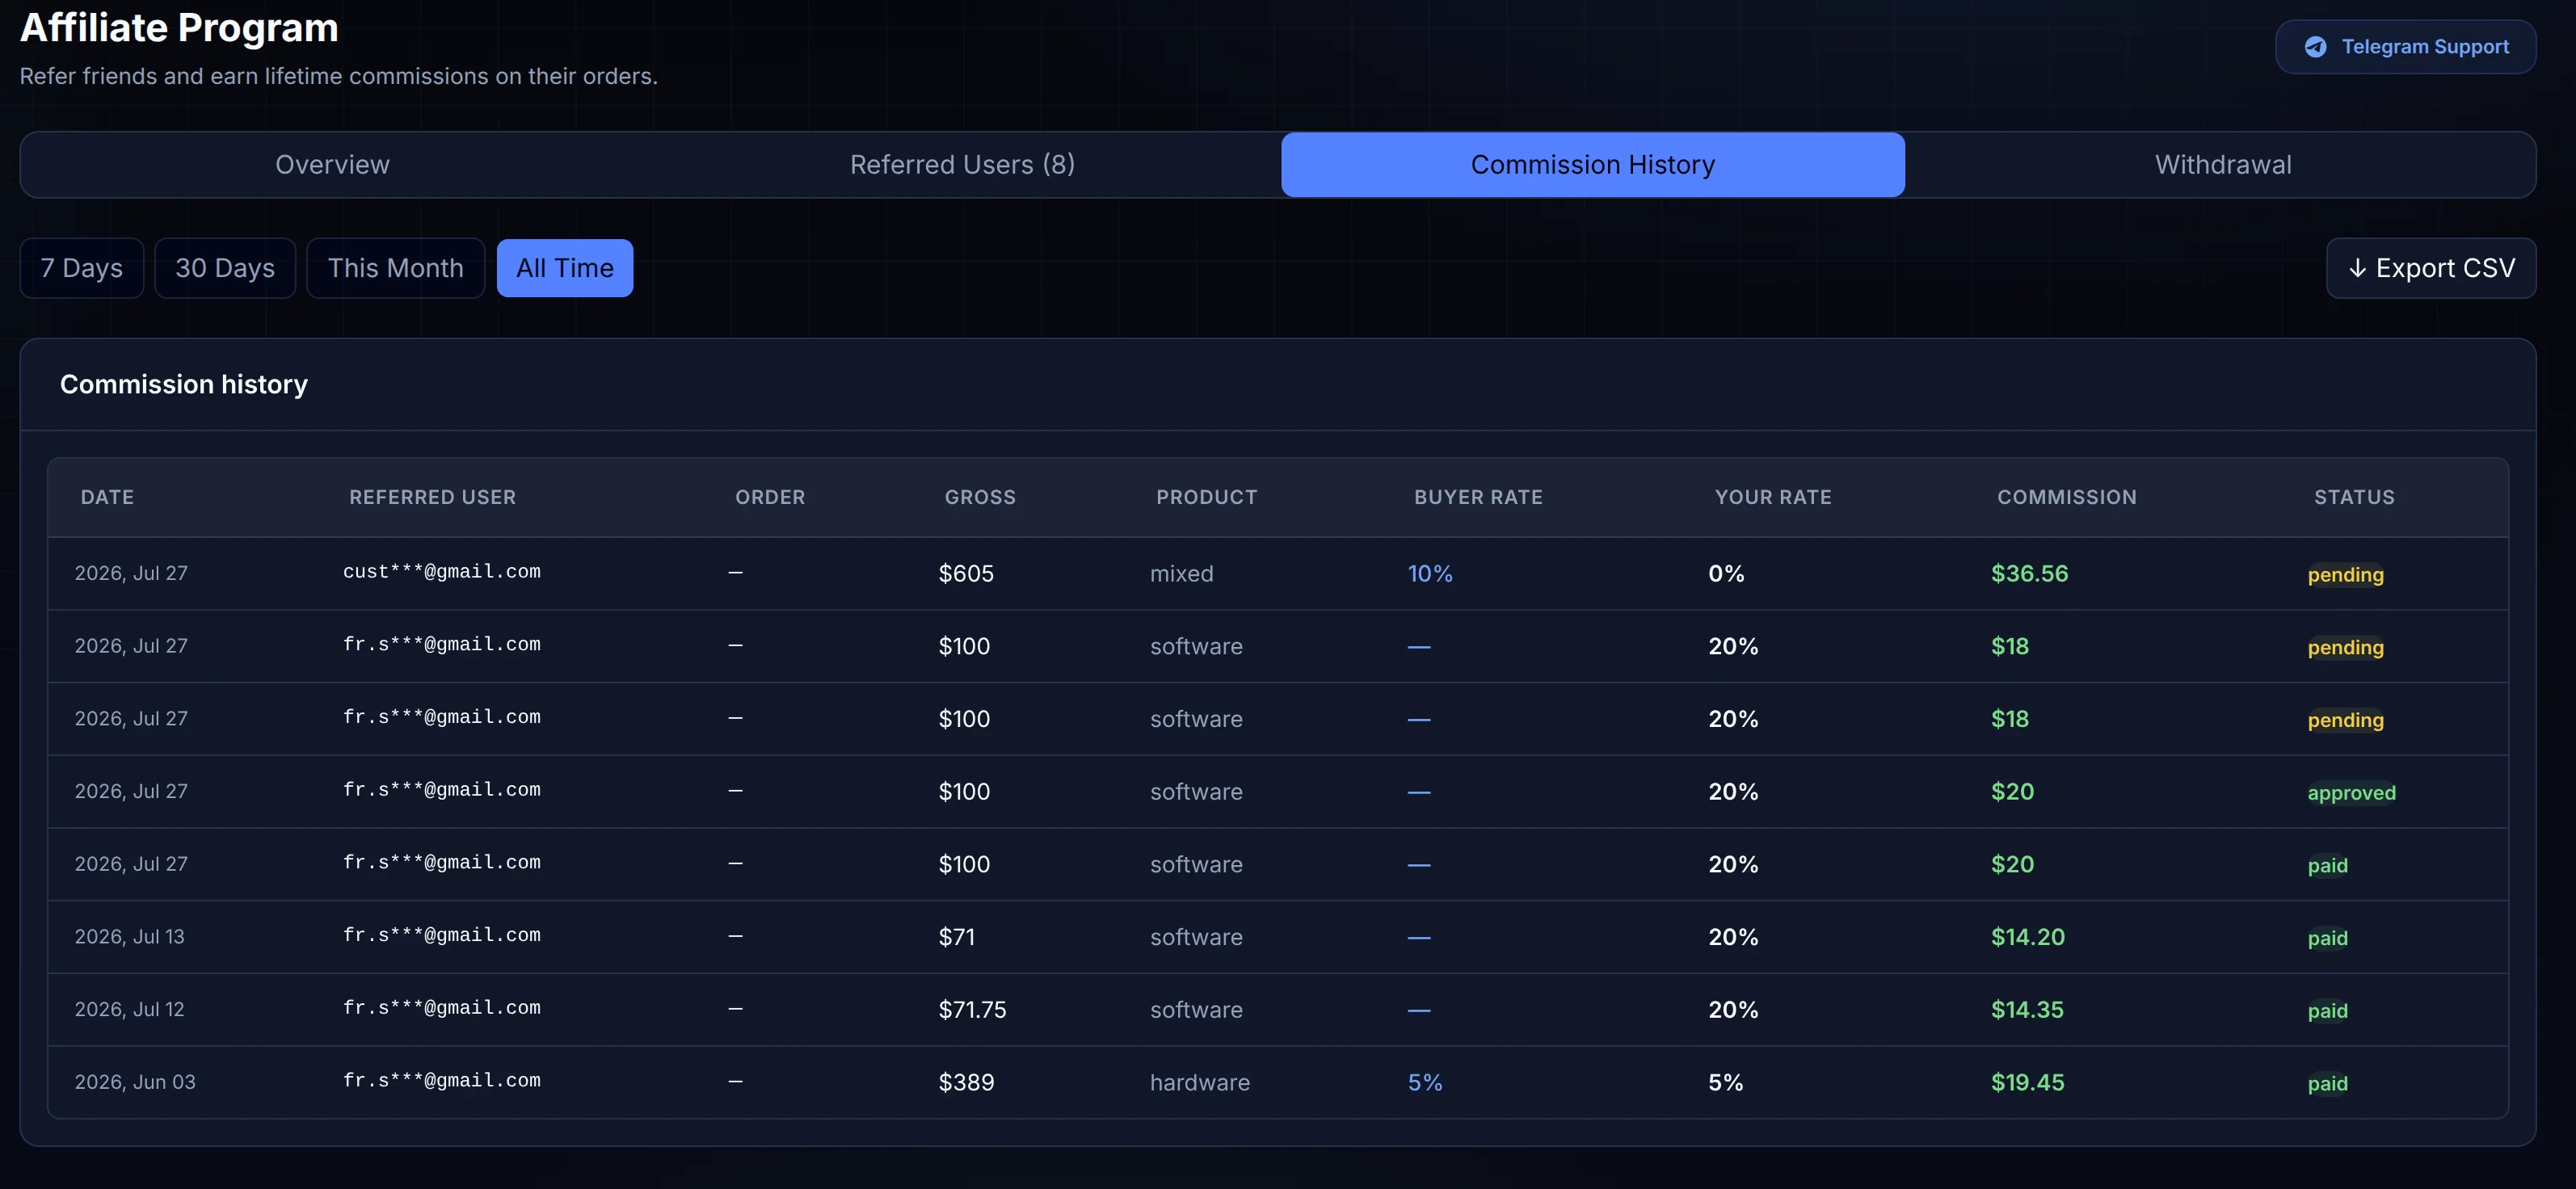
Task: Open the Referred Users (8) tab
Action: 962,165
